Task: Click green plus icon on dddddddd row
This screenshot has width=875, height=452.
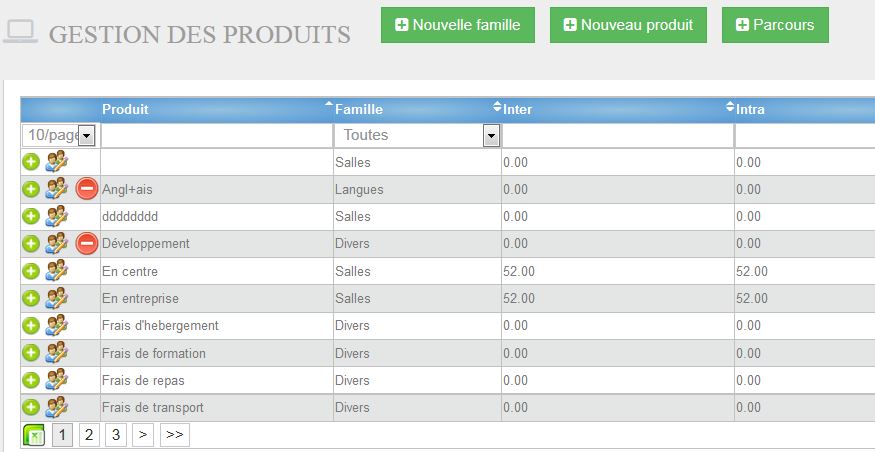Action: (x=31, y=216)
